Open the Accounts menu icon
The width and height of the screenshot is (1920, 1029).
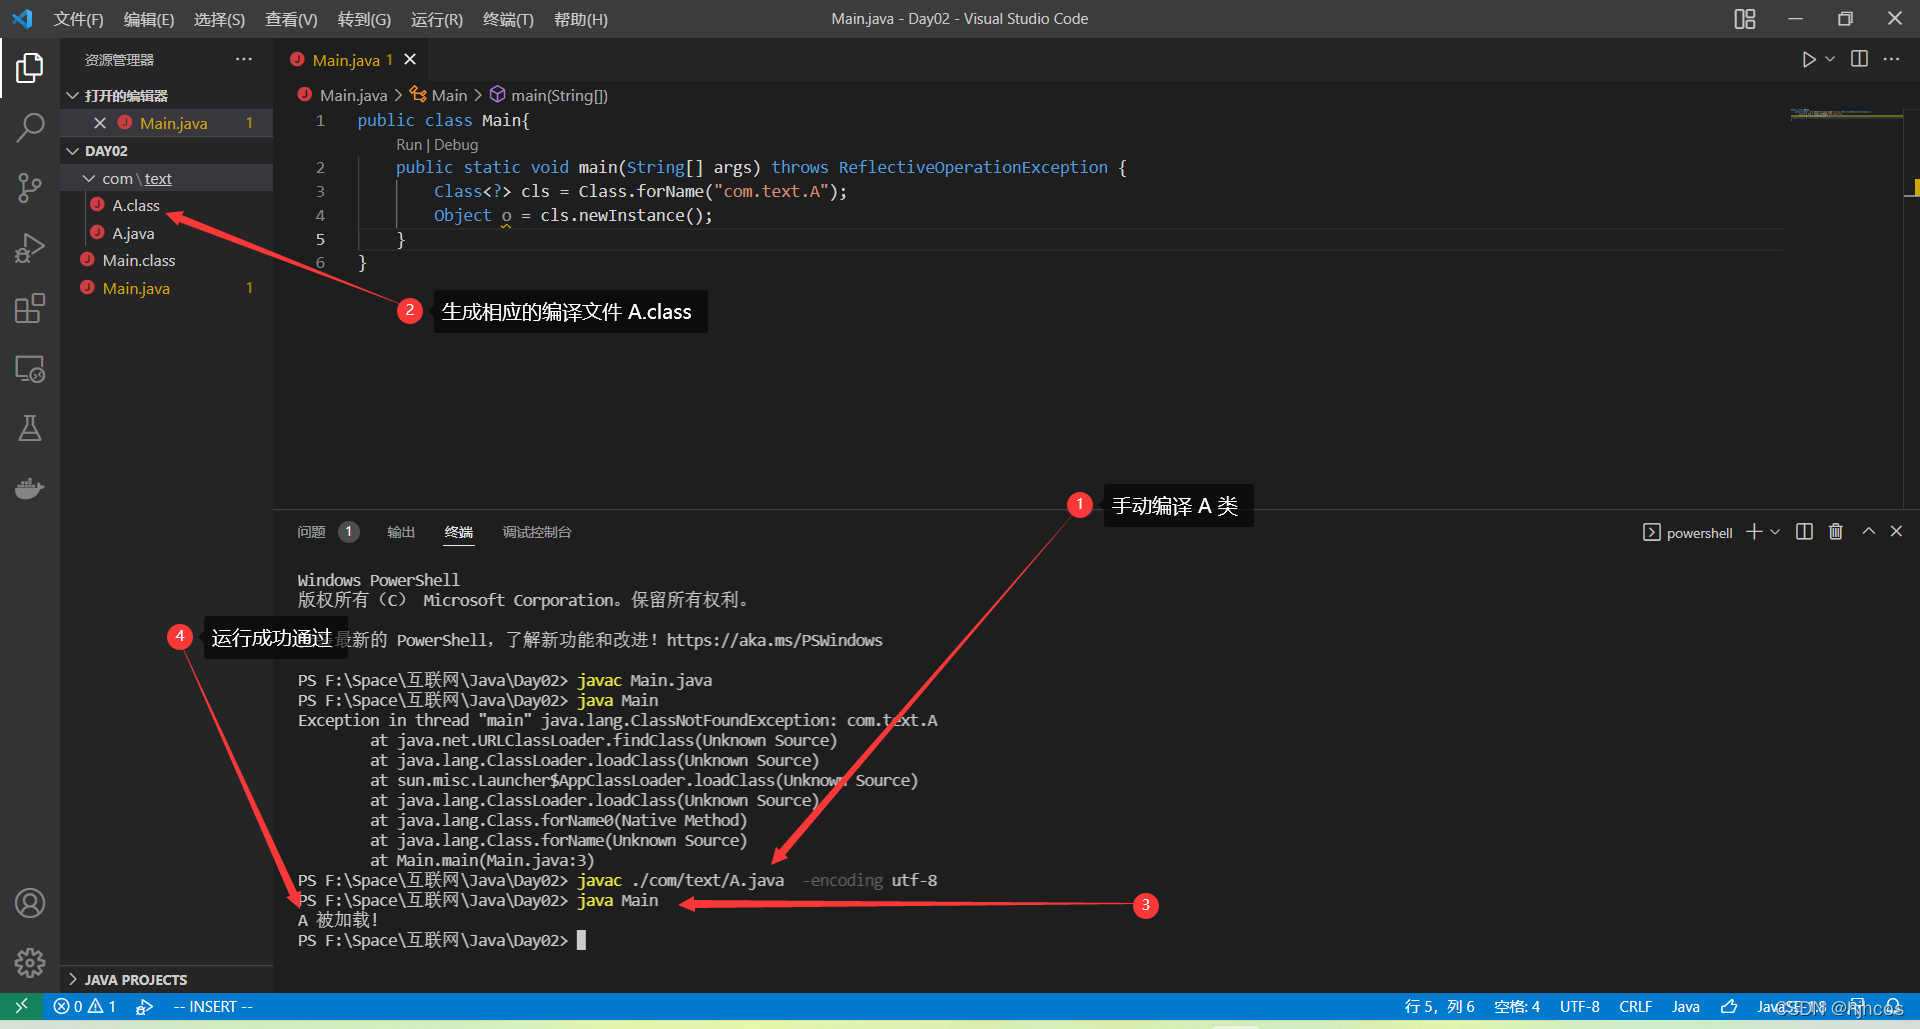point(30,904)
